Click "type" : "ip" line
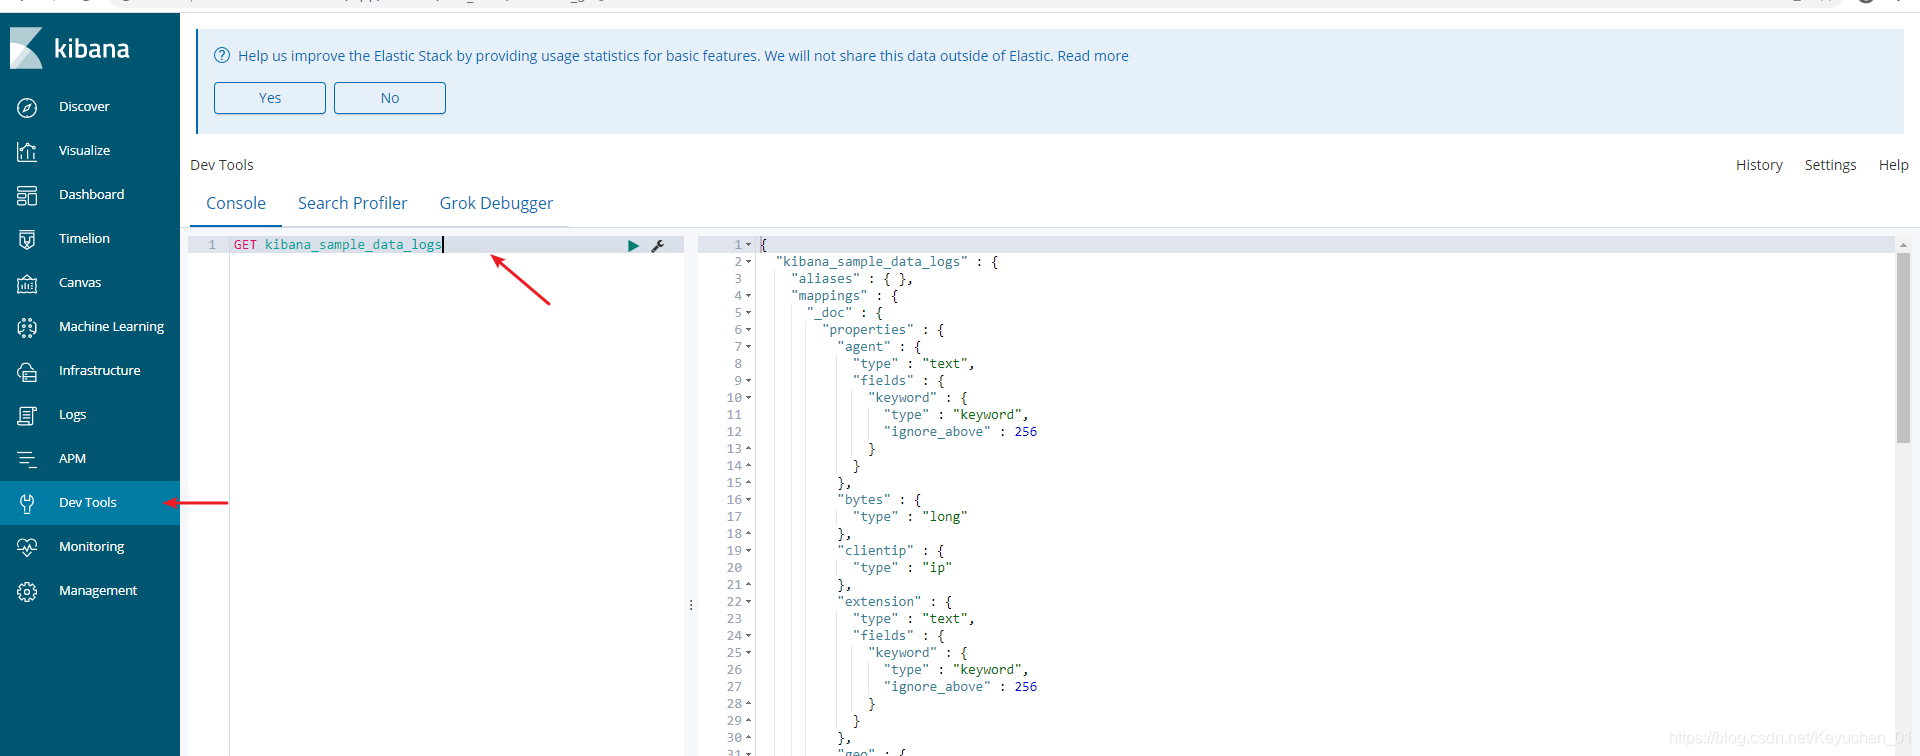The image size is (1920, 756). pyautogui.click(x=902, y=568)
